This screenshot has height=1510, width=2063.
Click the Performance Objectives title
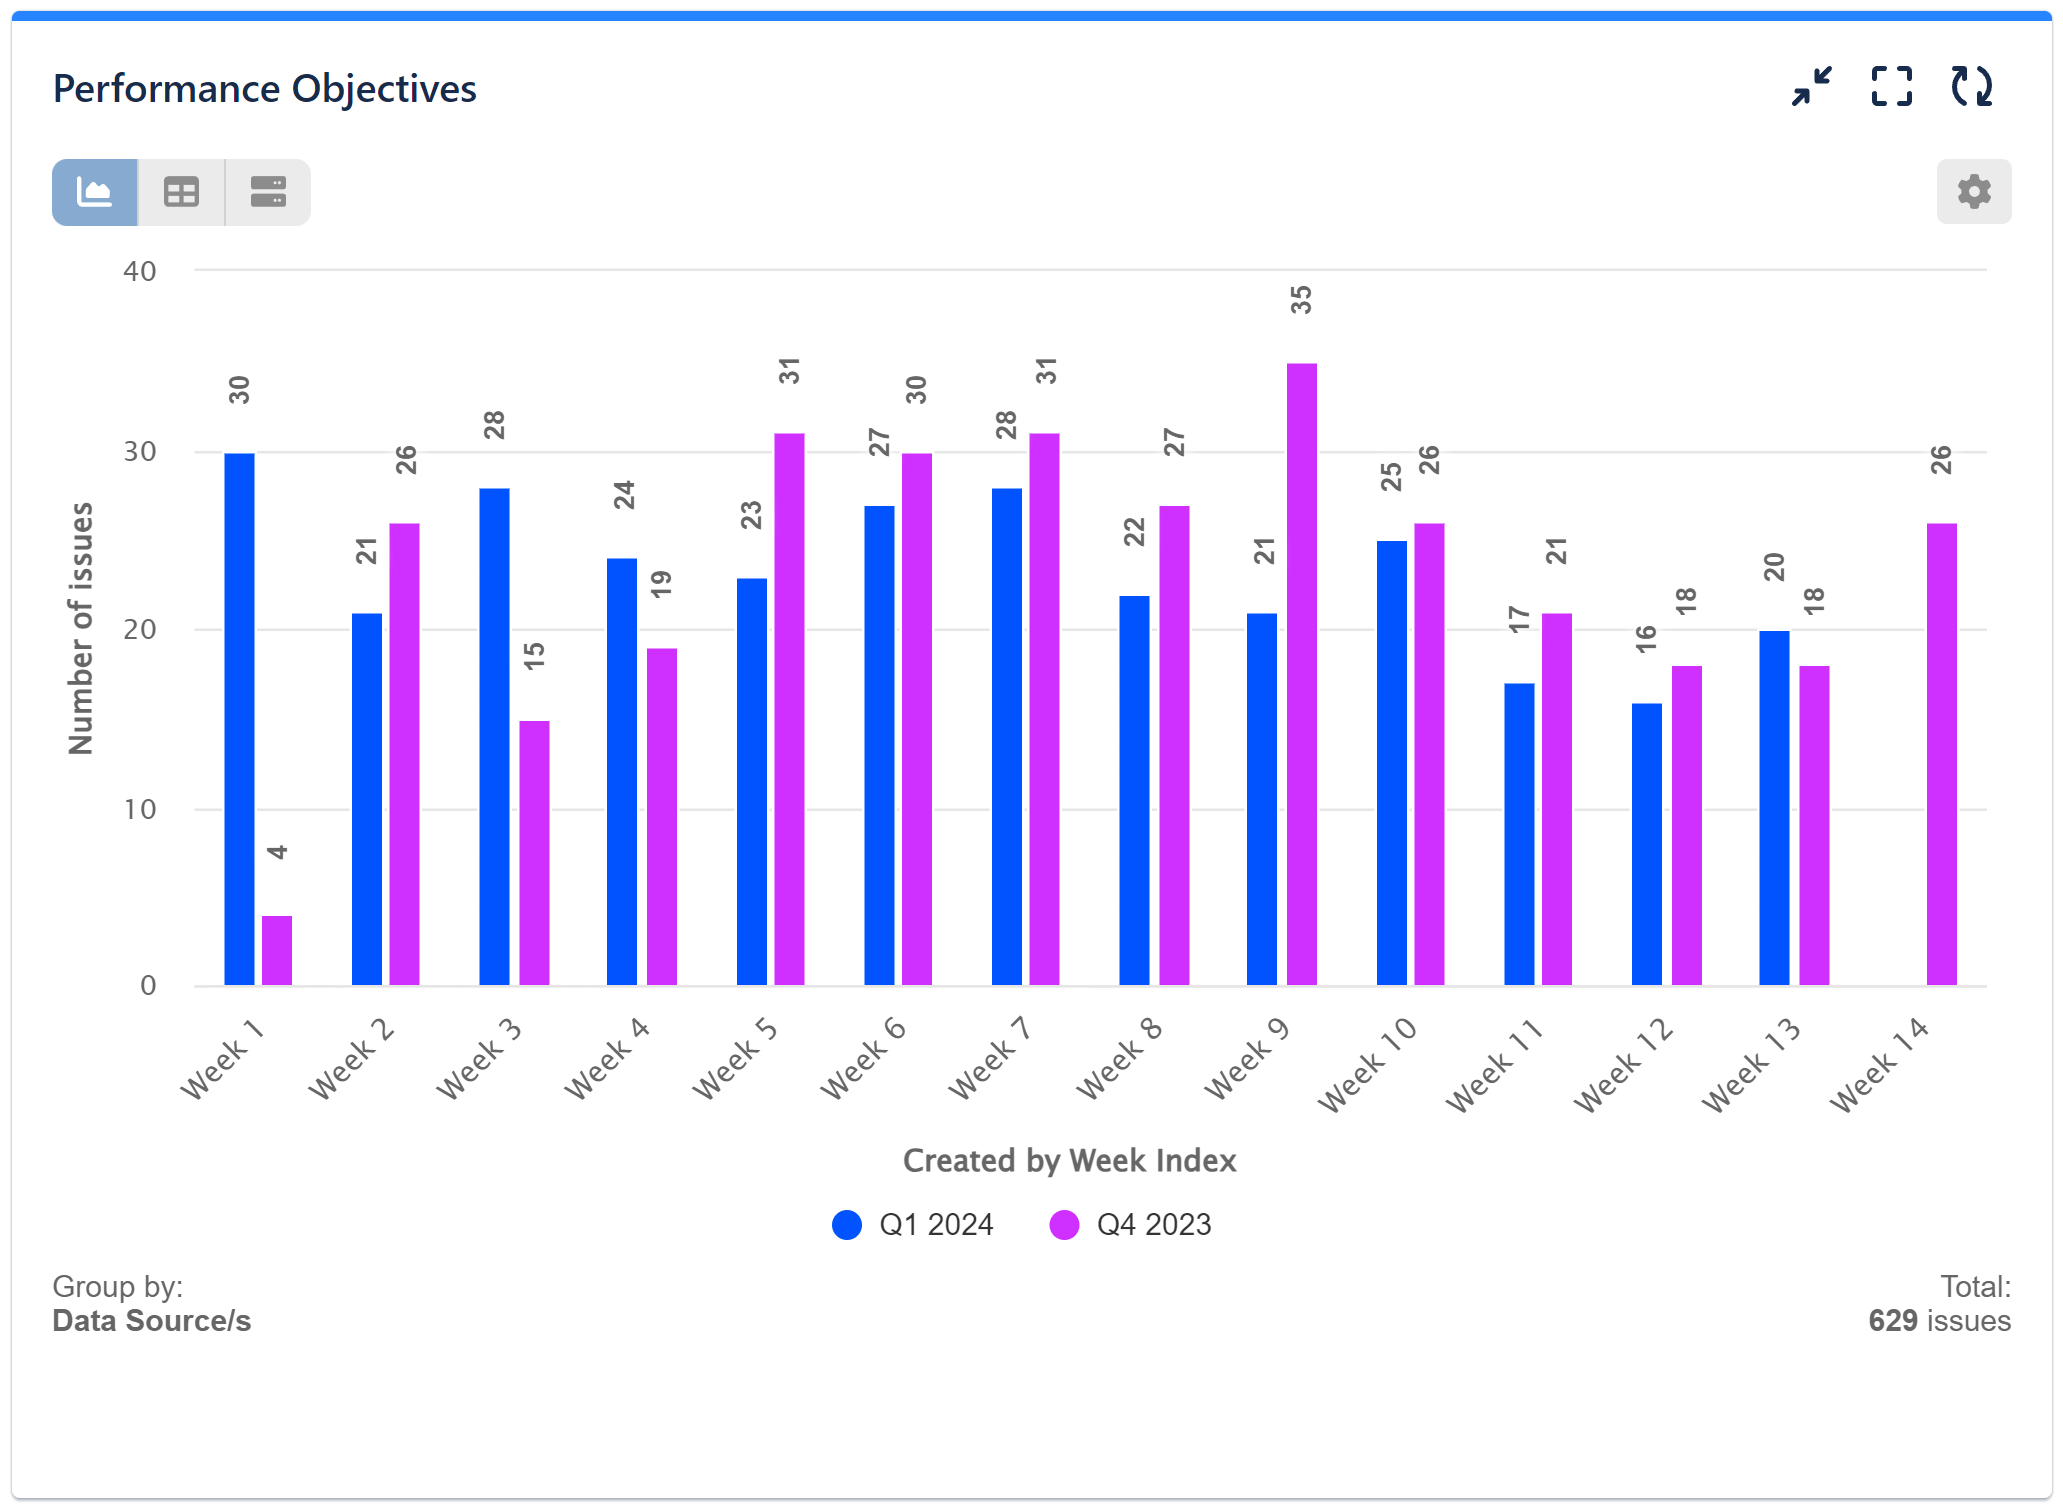click(x=264, y=88)
